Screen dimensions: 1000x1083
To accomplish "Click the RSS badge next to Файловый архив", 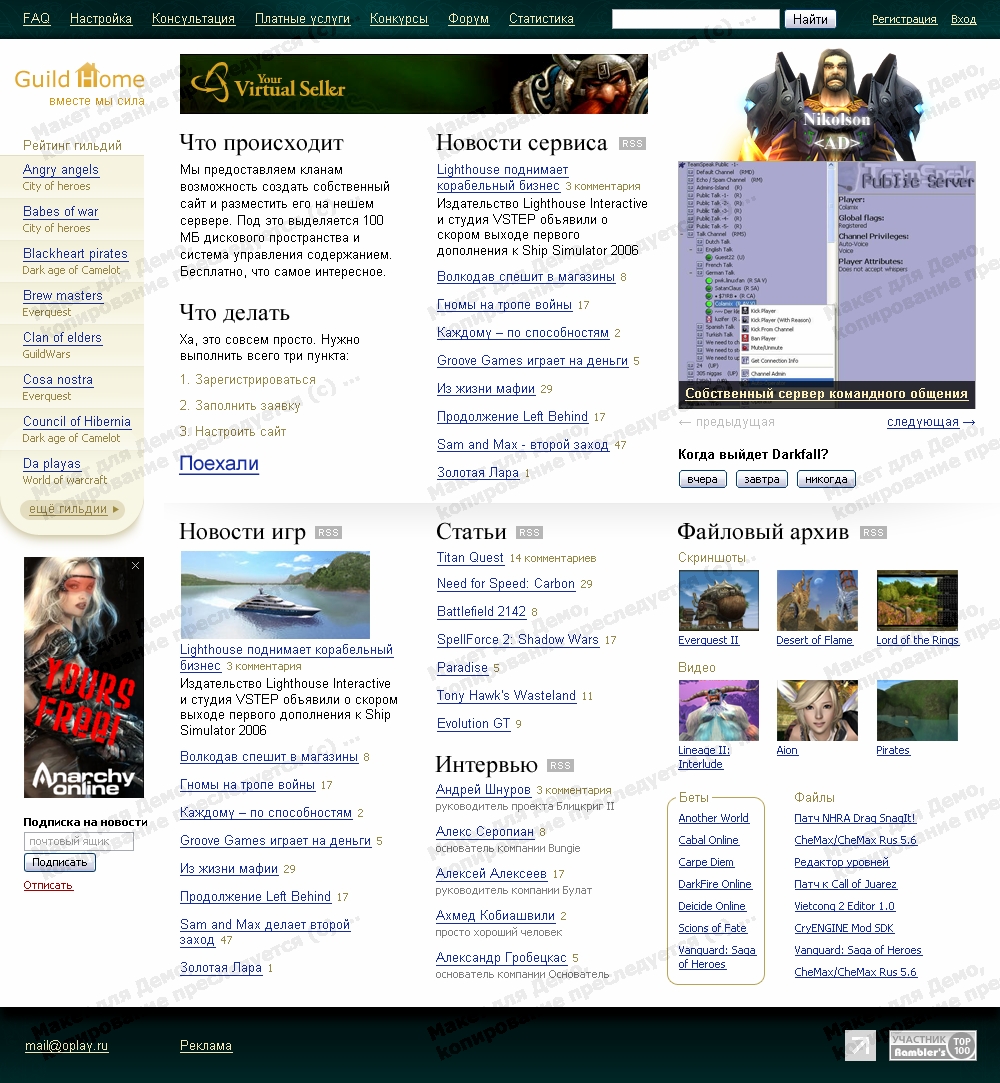I will click(x=873, y=533).
